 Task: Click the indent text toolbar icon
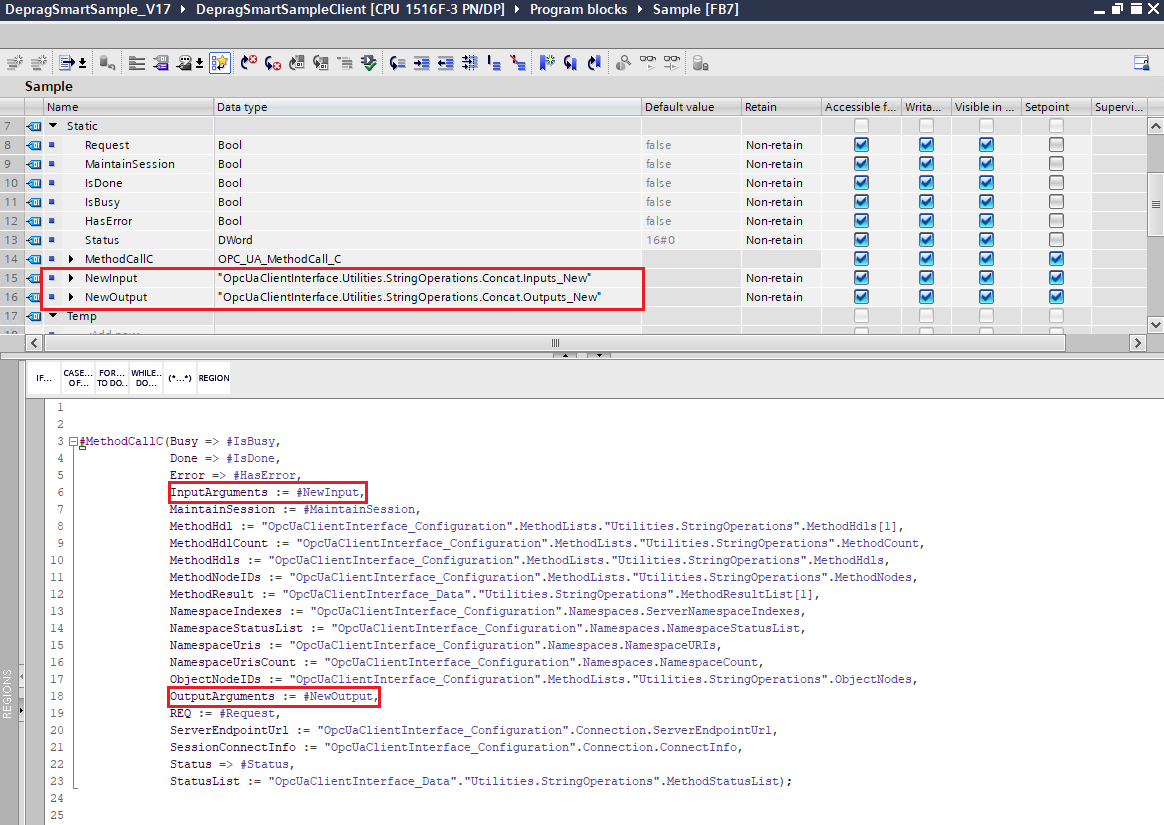pyautogui.click(x=420, y=63)
